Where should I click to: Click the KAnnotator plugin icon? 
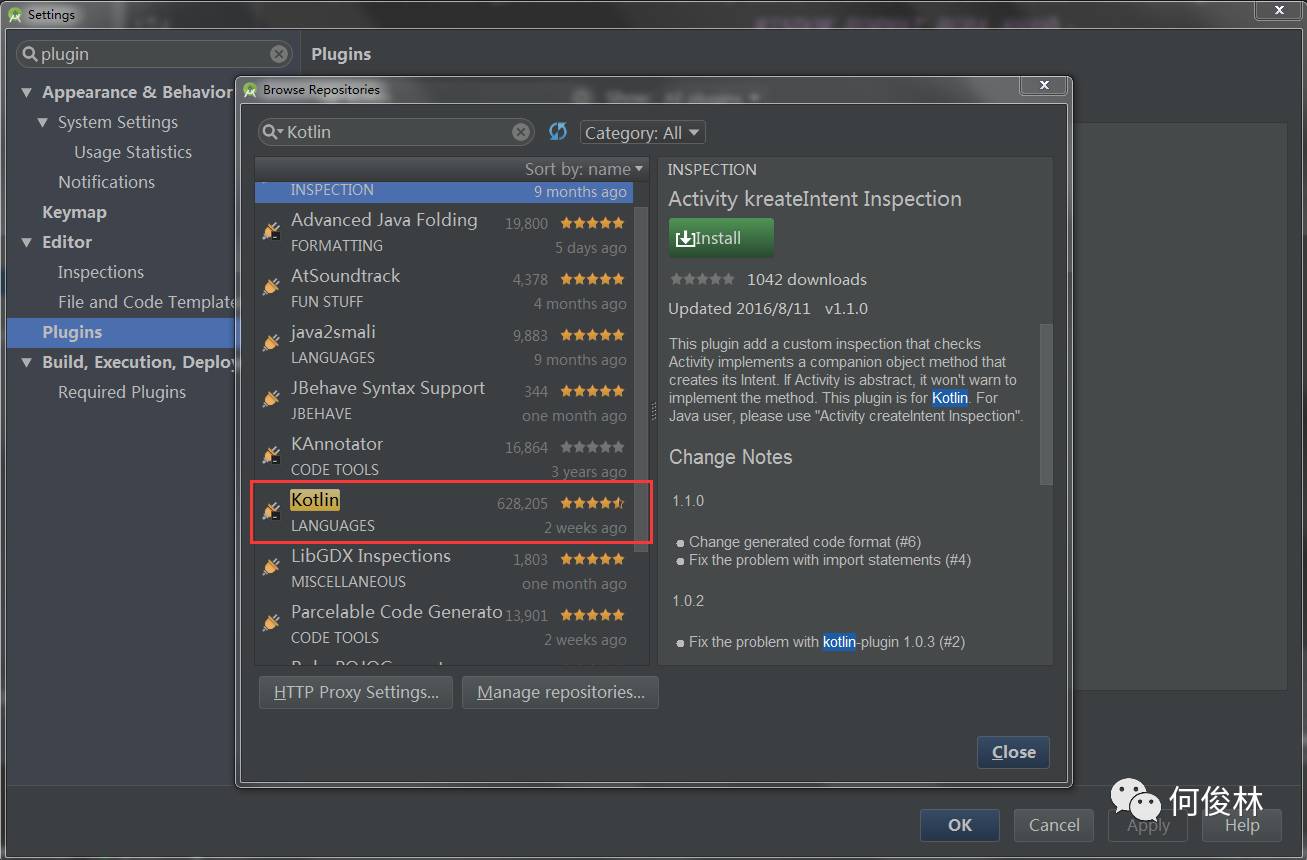pyautogui.click(x=270, y=455)
